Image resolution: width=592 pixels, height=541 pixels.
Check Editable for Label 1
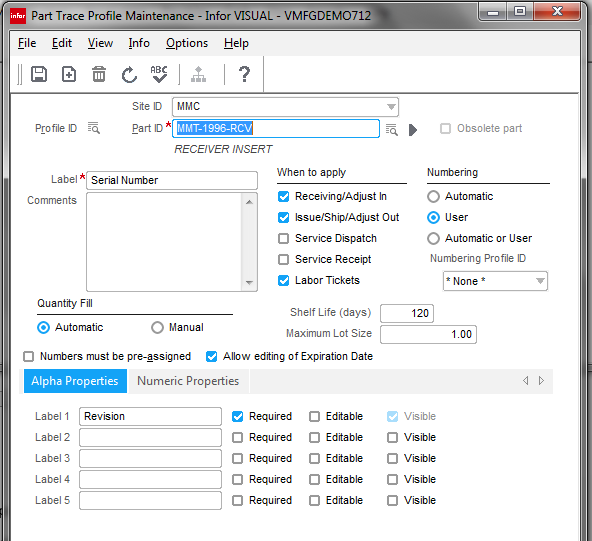click(x=314, y=416)
